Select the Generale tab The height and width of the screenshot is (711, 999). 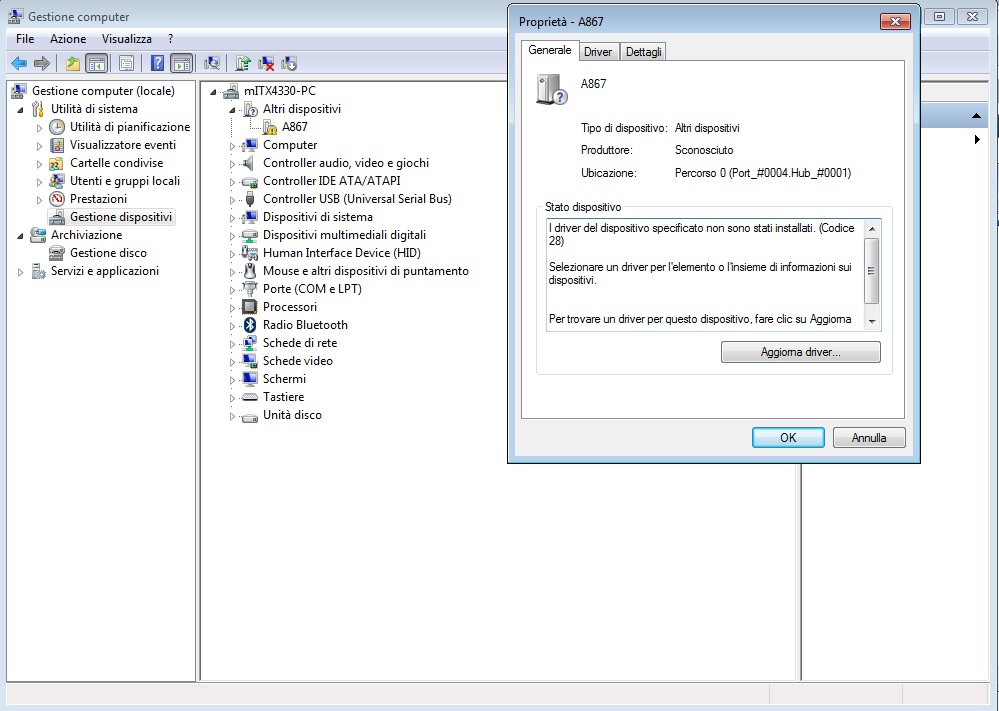(550, 50)
